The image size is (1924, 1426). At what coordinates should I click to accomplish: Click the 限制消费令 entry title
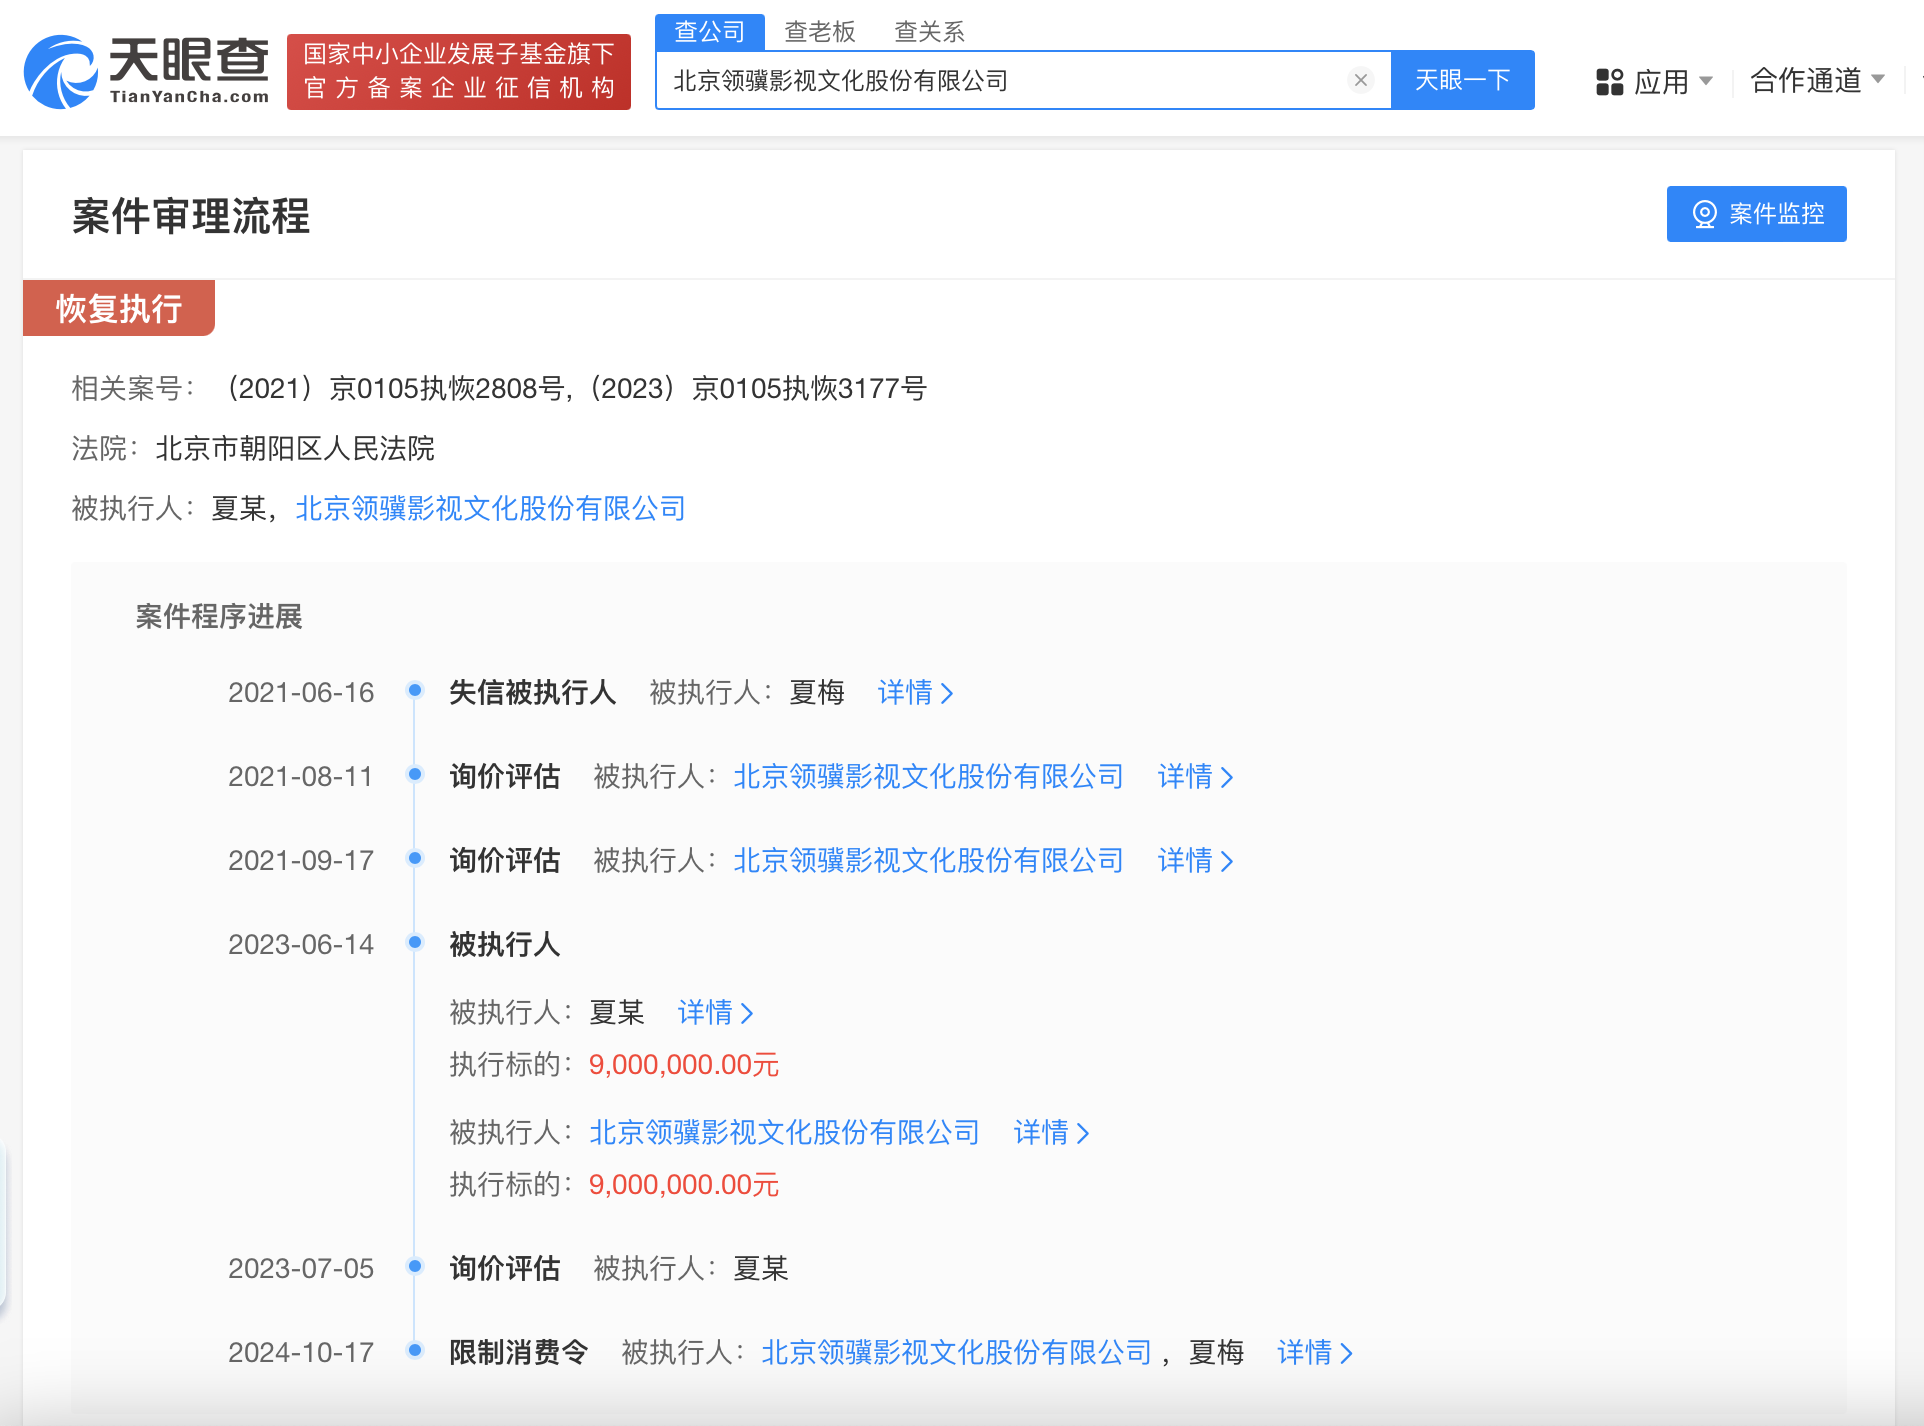518,1352
